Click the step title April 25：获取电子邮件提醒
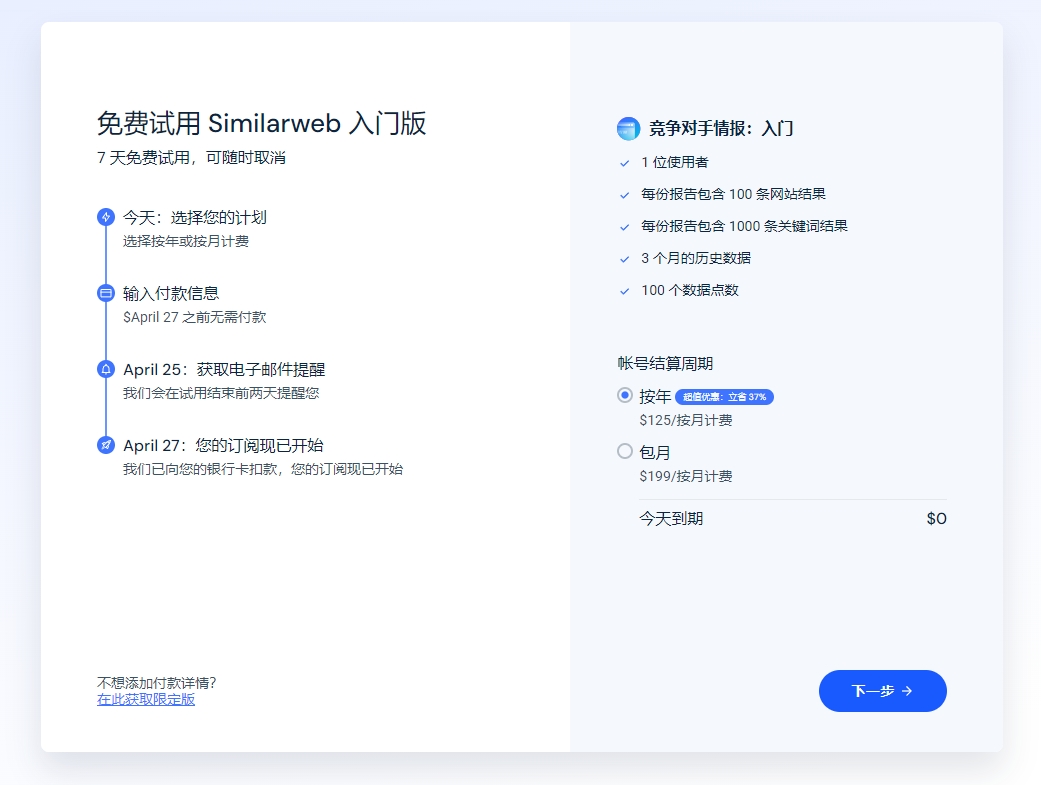This screenshot has width=1041, height=785. point(224,369)
